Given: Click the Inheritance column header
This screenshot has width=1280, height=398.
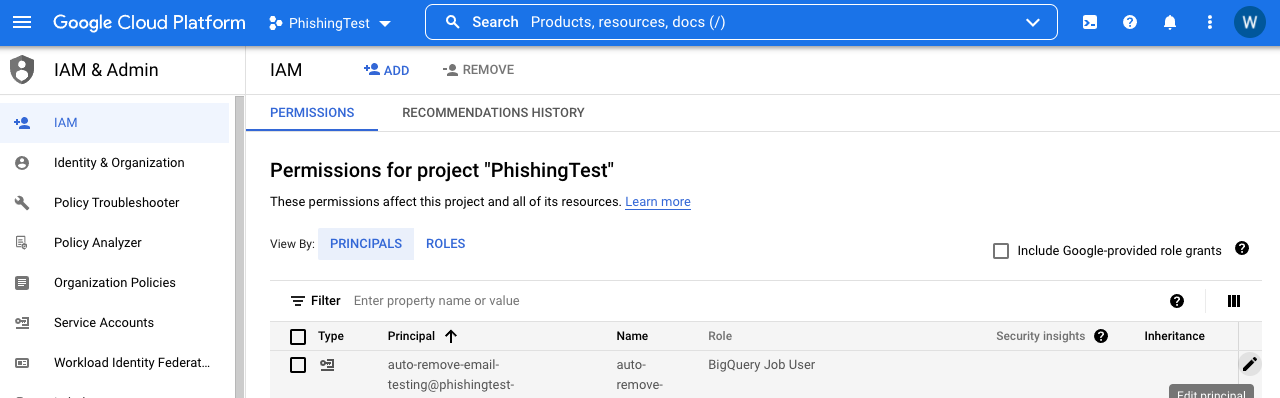Looking at the screenshot, I should [1175, 336].
